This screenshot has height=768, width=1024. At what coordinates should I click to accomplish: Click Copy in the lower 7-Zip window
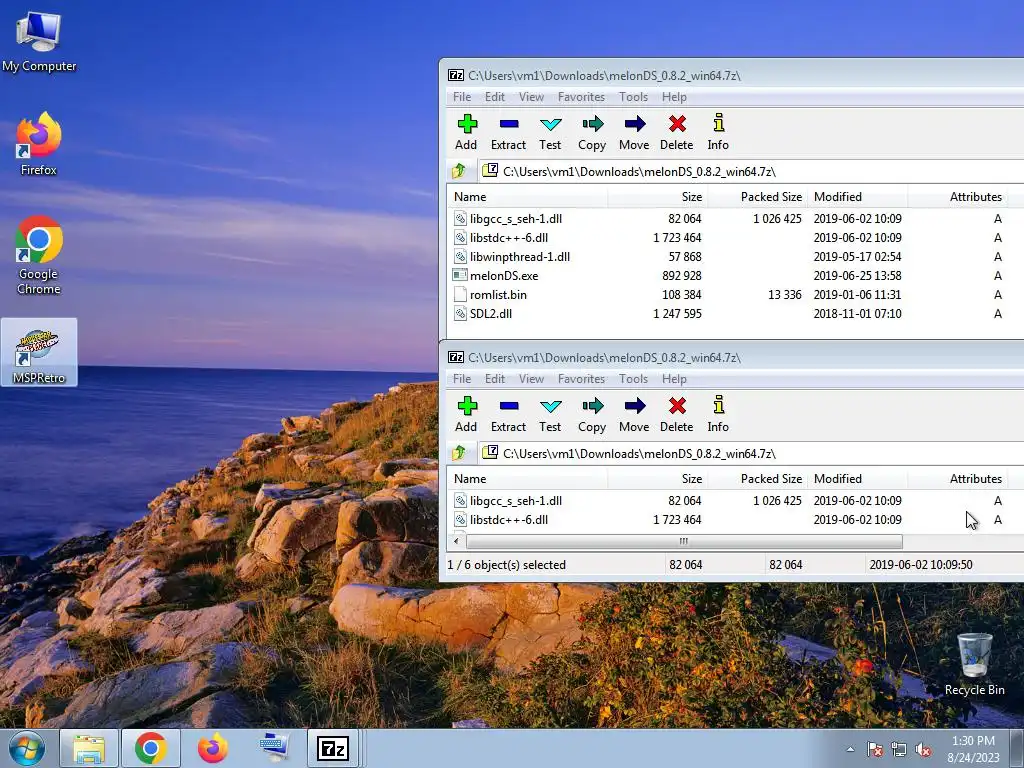tap(592, 415)
